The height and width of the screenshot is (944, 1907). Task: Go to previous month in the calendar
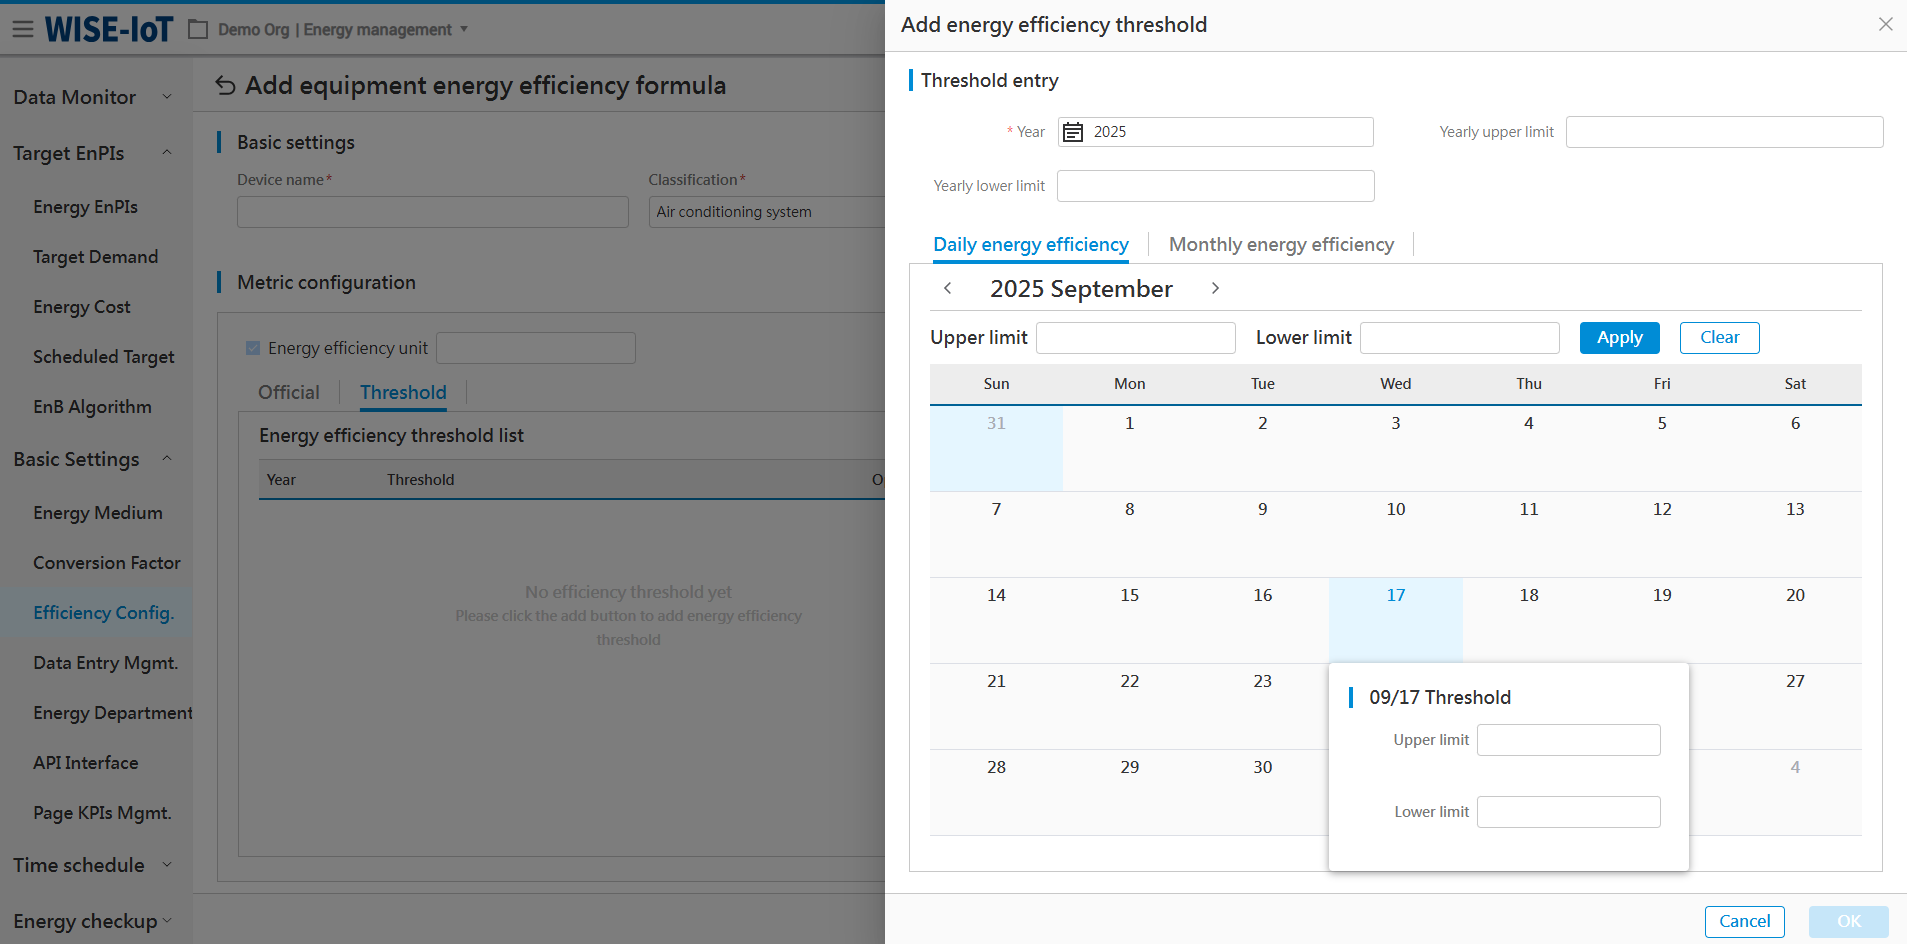948,288
